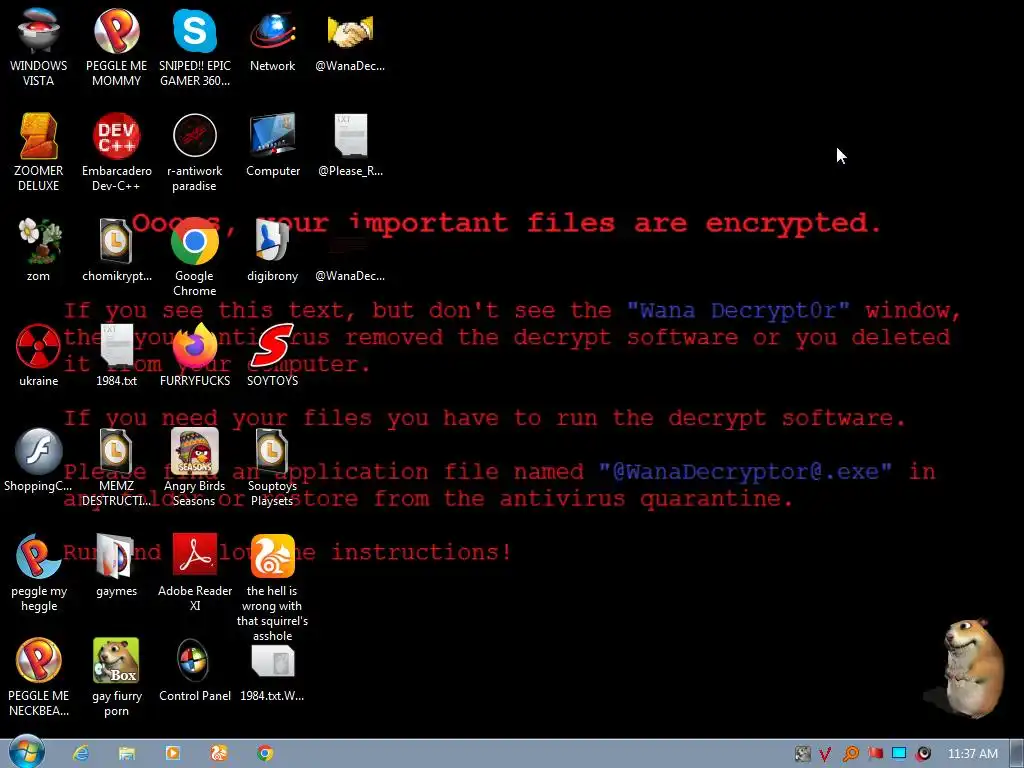Click the round speaker tray icon
1024x768 pixels.
coord(923,754)
